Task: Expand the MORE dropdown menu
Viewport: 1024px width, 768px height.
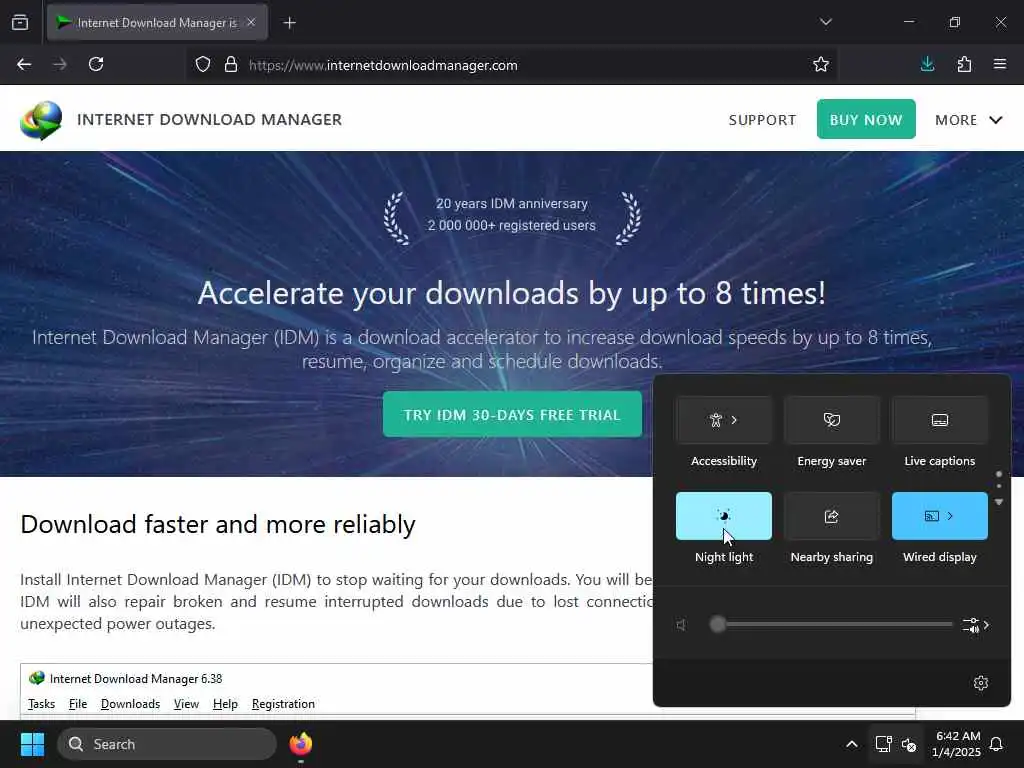Action: (968, 120)
